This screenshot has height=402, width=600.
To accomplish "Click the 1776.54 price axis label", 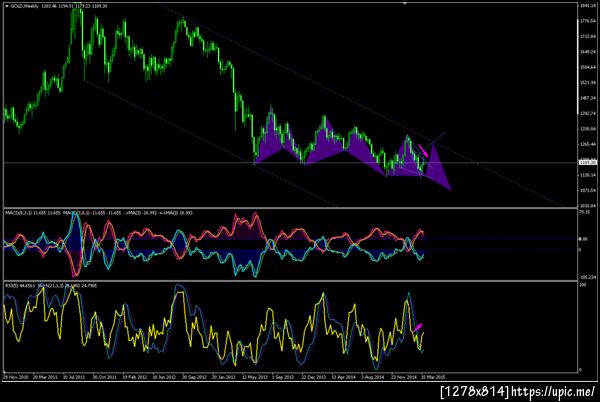I will tap(588, 21).
